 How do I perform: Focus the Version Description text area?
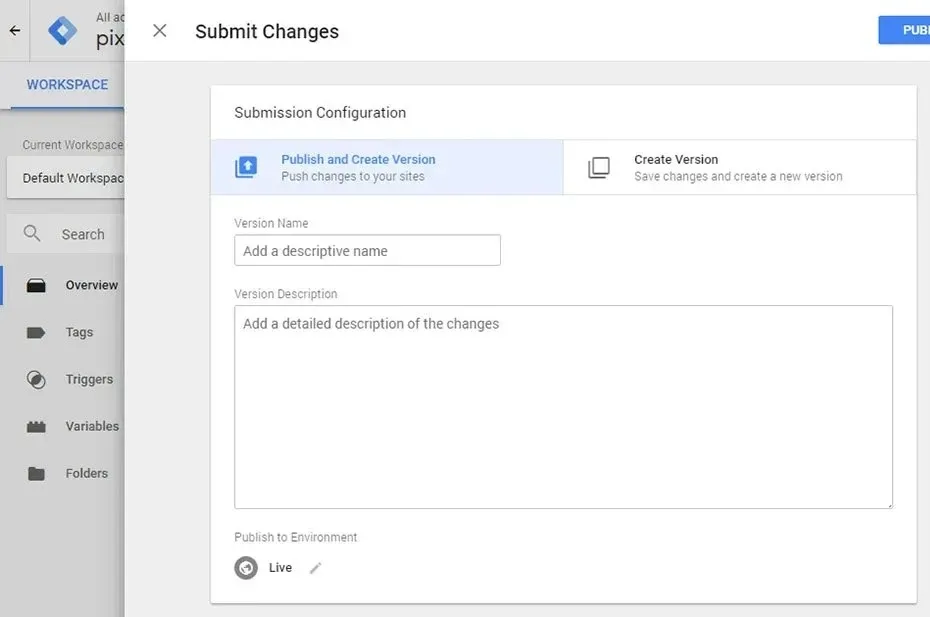click(563, 407)
